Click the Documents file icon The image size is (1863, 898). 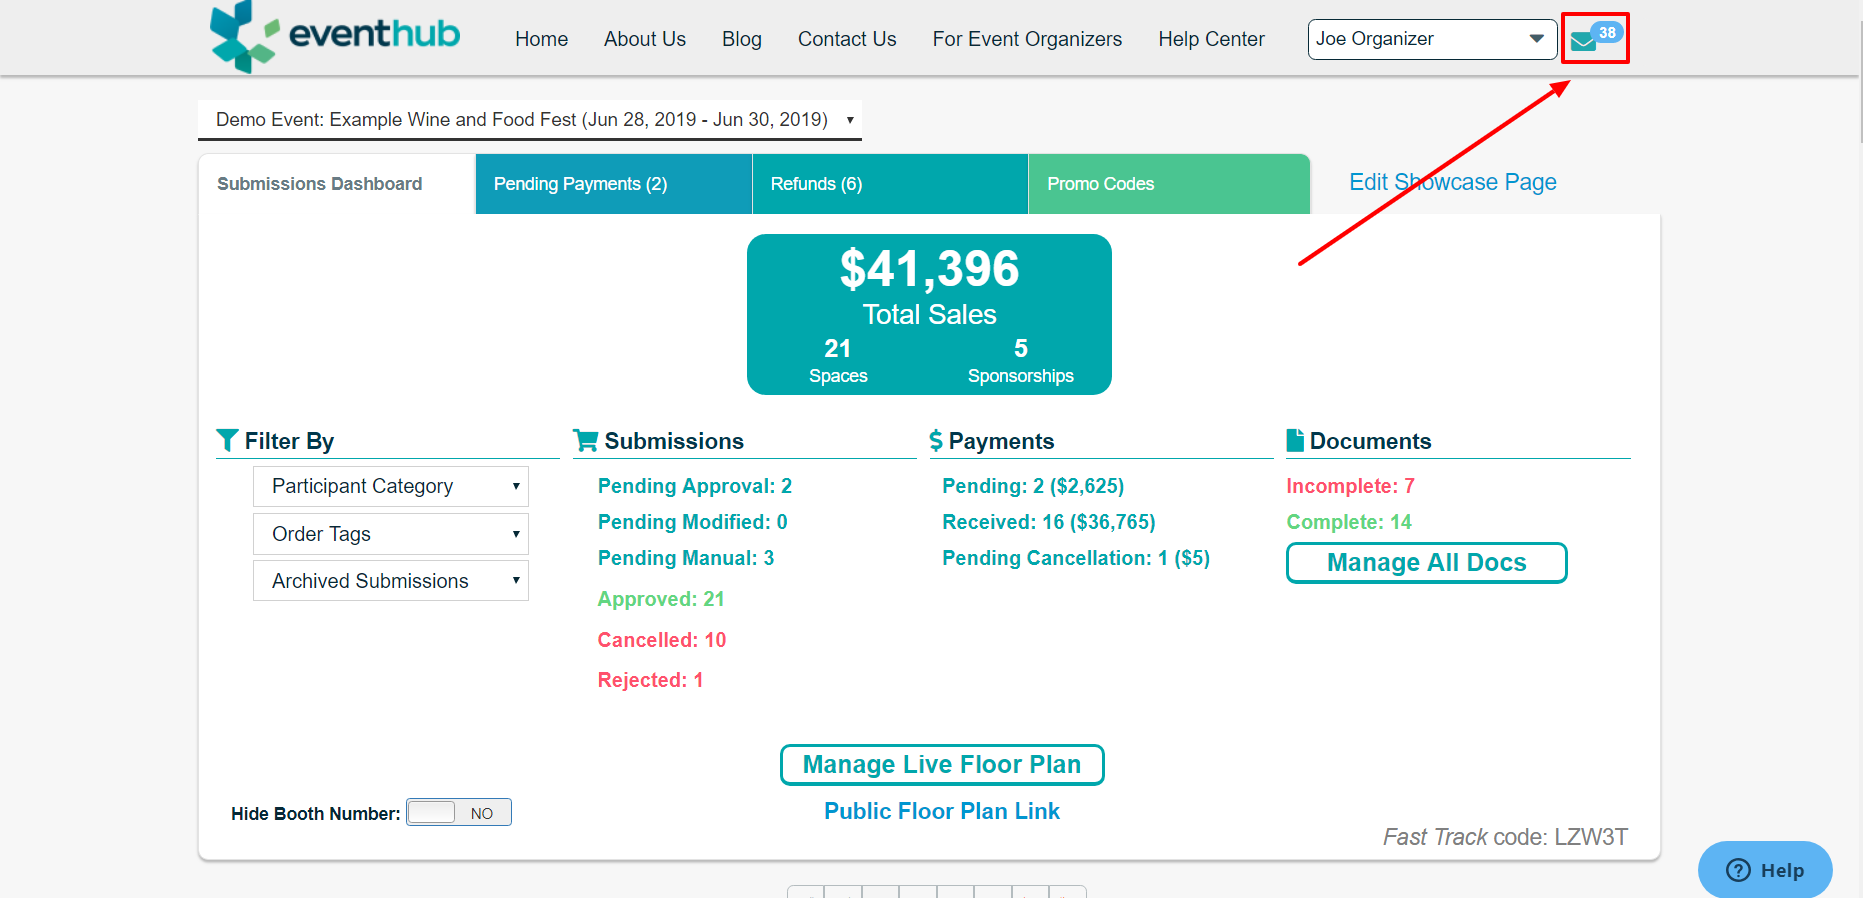(x=1295, y=440)
